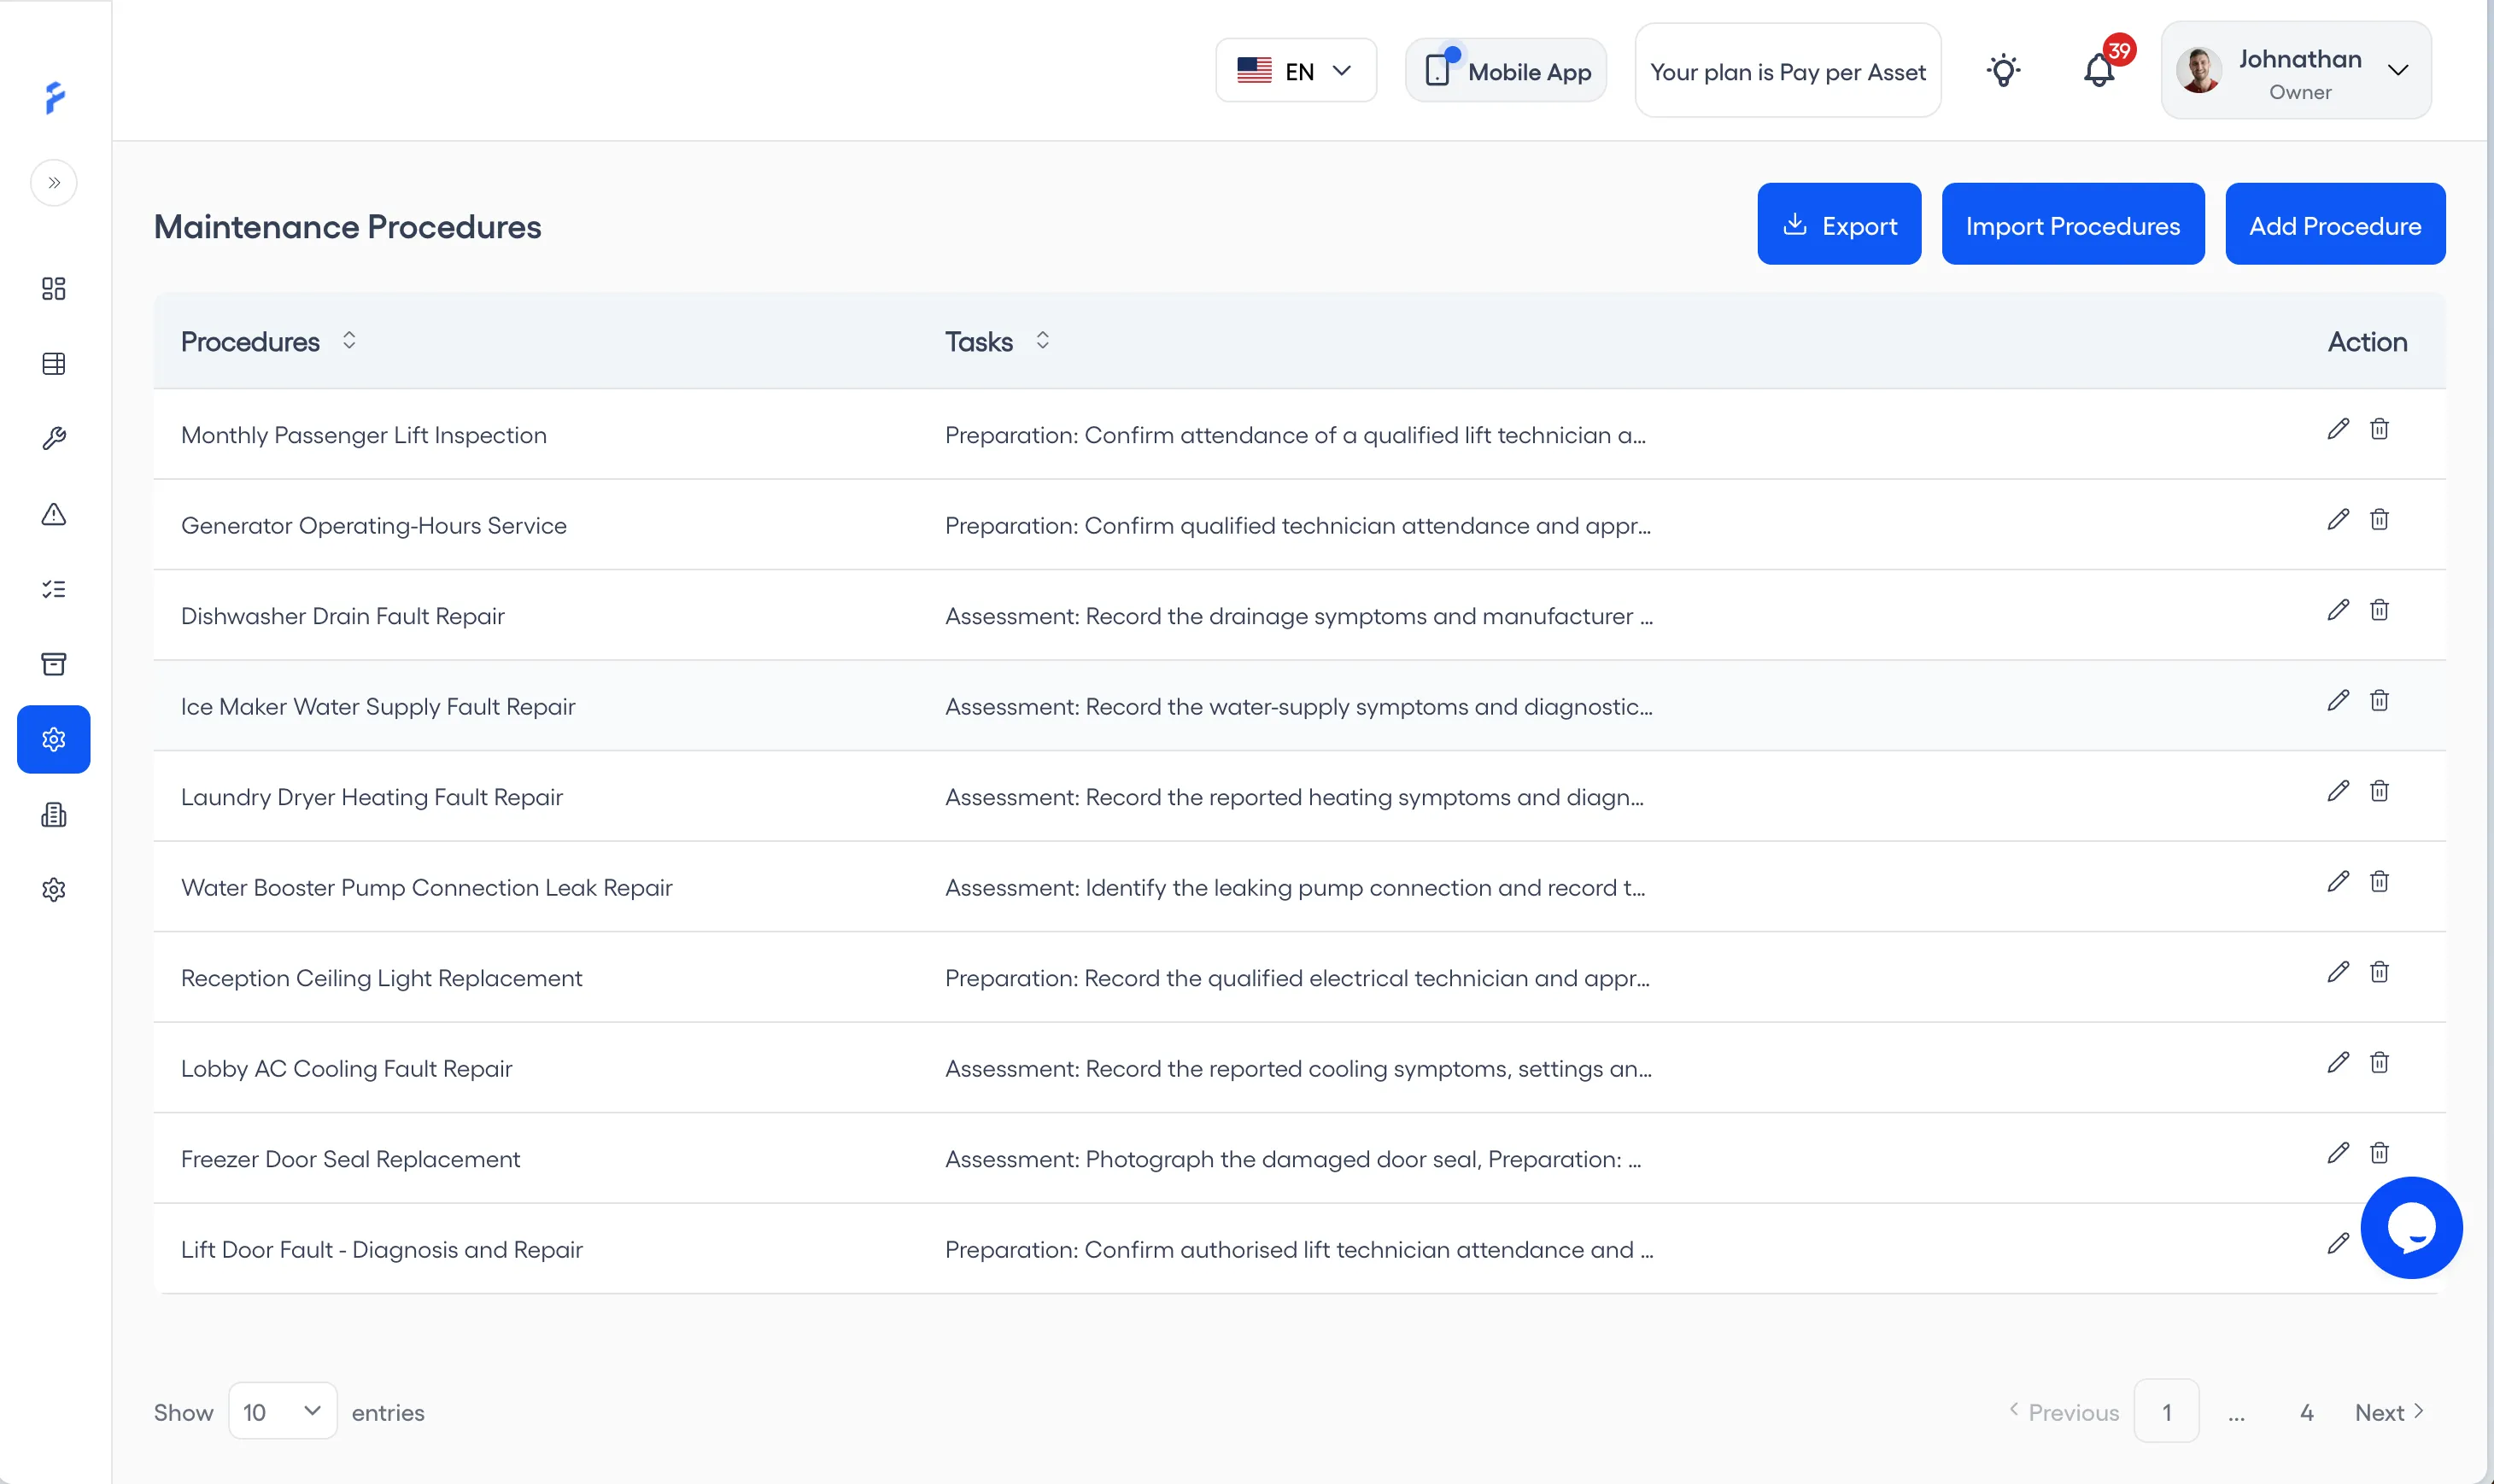Go to page 4 in pagination
This screenshot has width=2494, height=1484.
point(2306,1412)
